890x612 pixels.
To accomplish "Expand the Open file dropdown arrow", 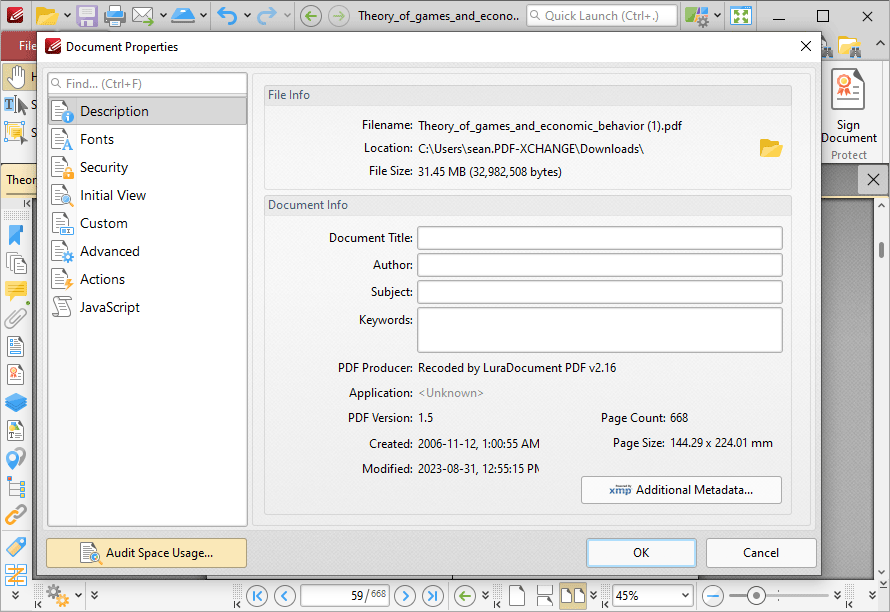I will click(67, 16).
